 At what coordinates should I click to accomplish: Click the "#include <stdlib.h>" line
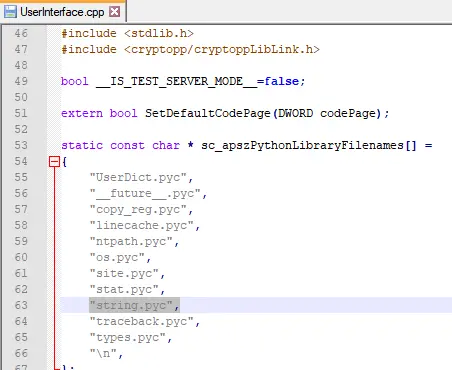[x=127, y=33]
